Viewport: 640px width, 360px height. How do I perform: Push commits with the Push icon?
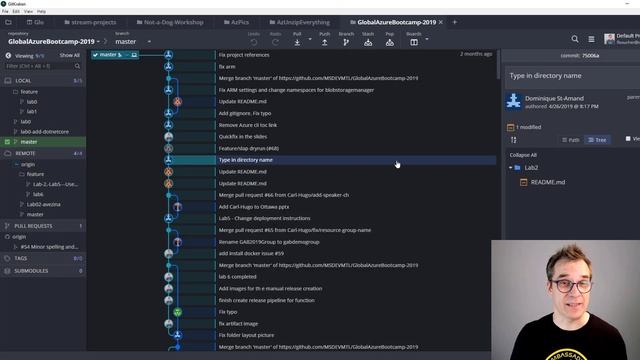click(324, 42)
